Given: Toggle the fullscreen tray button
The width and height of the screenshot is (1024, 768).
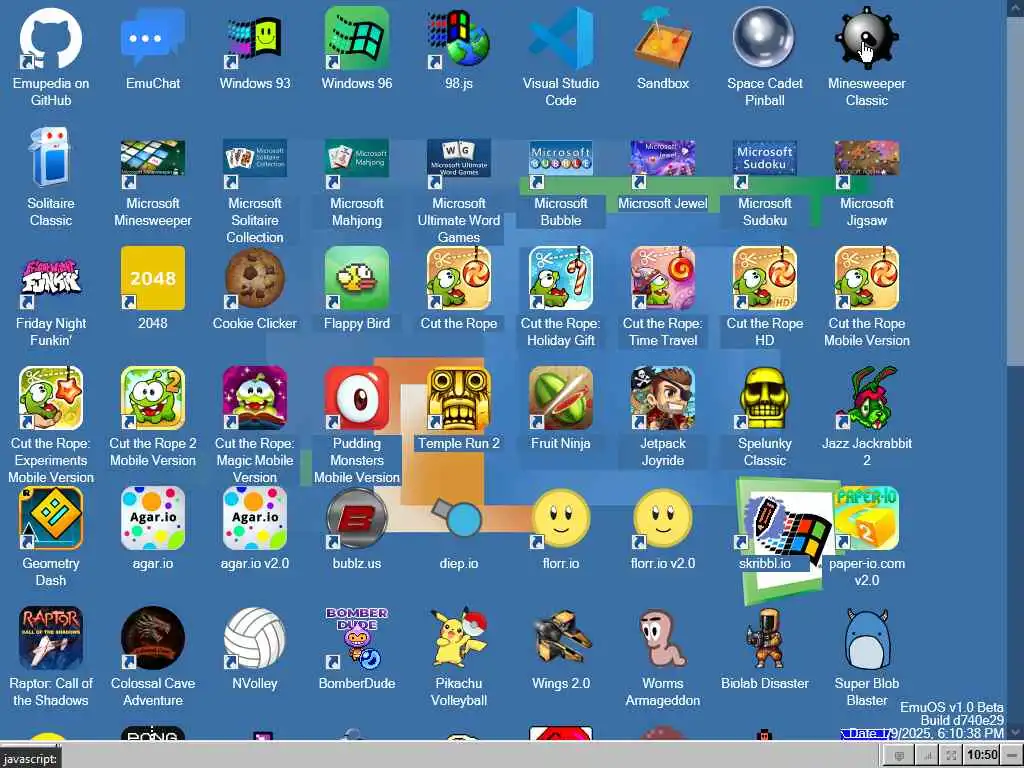Looking at the screenshot, I should 951,756.
